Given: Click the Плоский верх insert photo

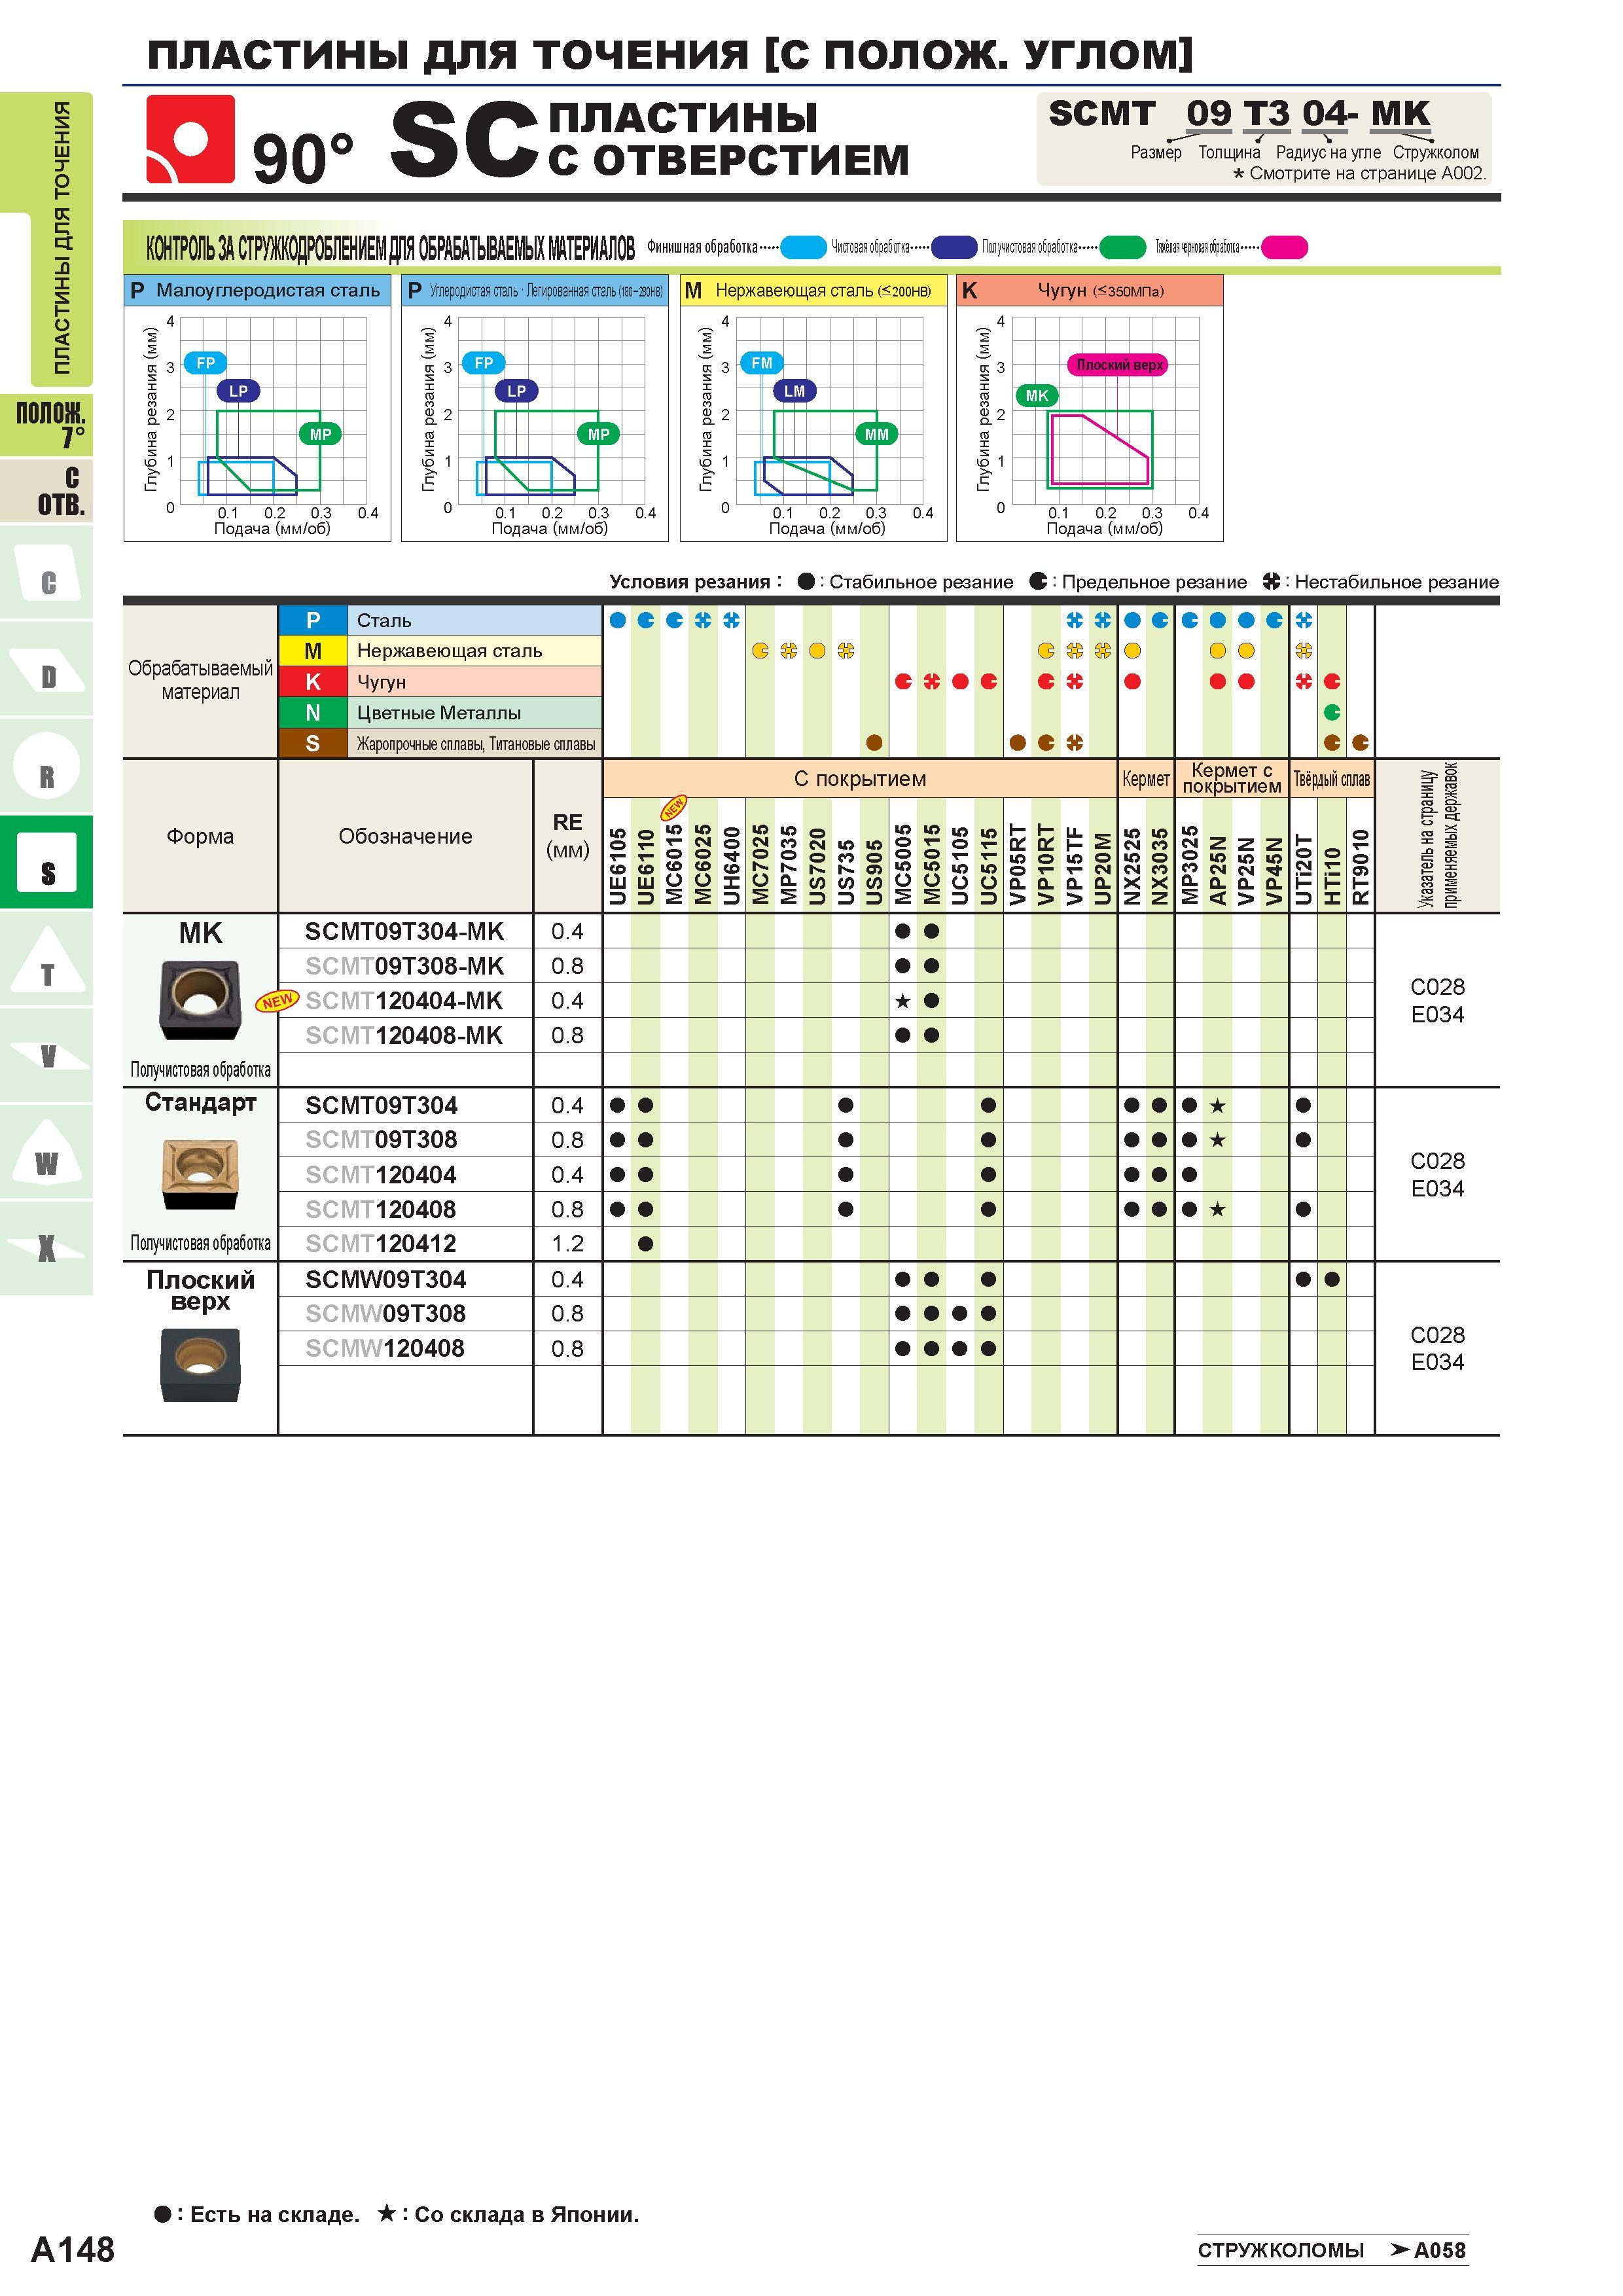Looking at the screenshot, I should 200,1365.
